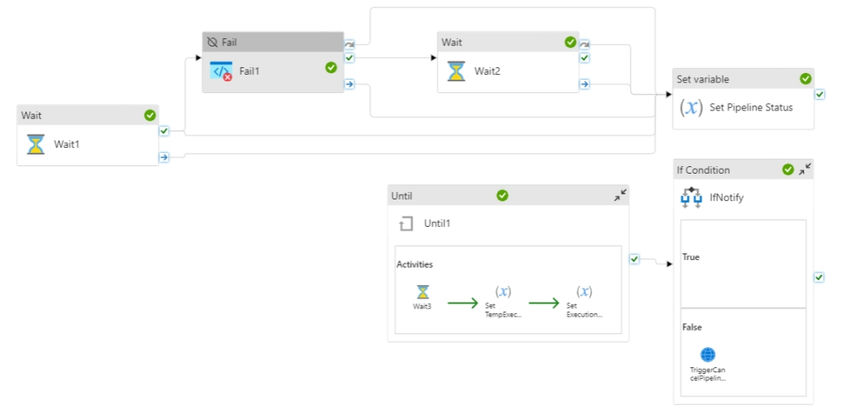Screen dimensions: 850x413
Task: Select the Fail activity header bar
Action: tap(273, 42)
